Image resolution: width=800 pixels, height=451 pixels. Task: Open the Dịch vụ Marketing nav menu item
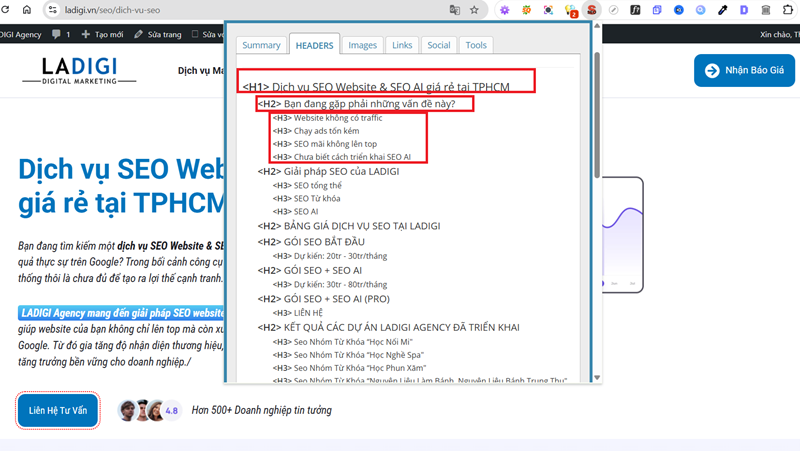click(x=201, y=70)
